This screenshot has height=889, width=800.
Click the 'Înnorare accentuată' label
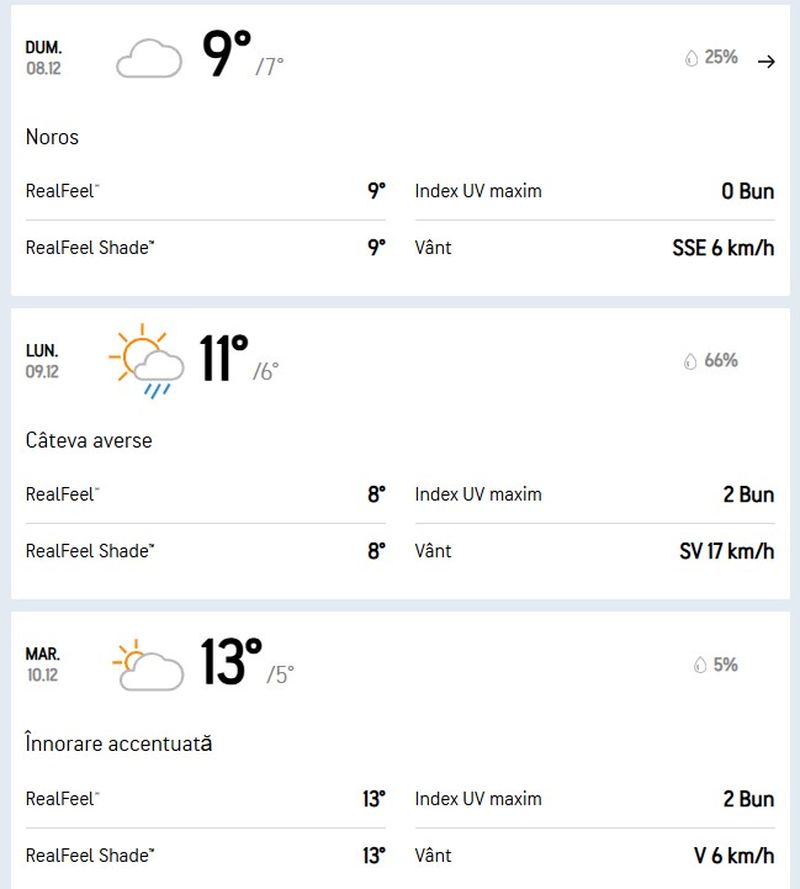pos(119,744)
